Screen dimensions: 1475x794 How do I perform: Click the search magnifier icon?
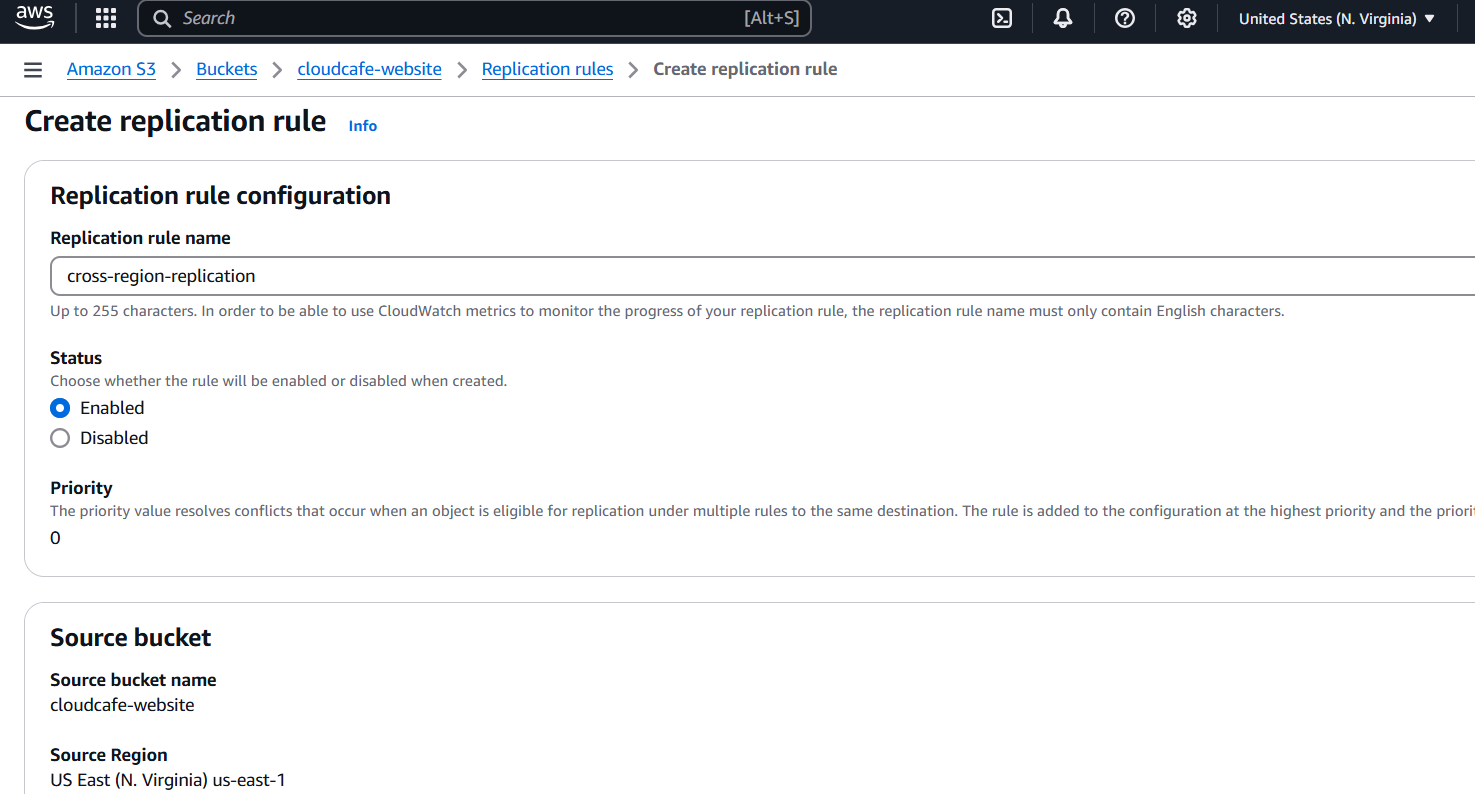click(162, 18)
